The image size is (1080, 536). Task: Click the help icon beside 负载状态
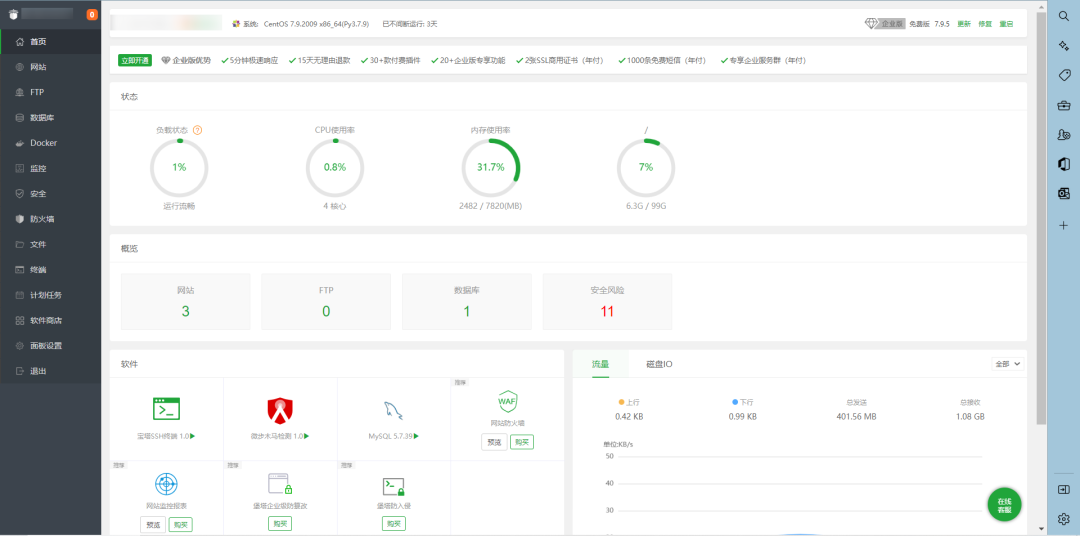coord(197,130)
